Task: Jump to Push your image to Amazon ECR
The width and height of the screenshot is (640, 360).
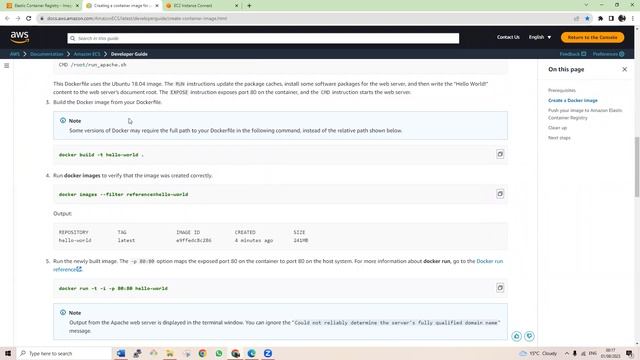Action: coord(585,114)
